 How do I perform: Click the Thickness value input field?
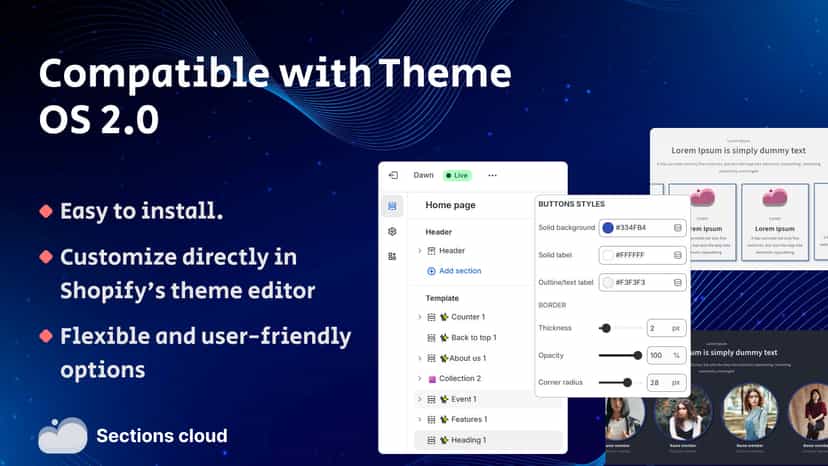(x=666, y=328)
